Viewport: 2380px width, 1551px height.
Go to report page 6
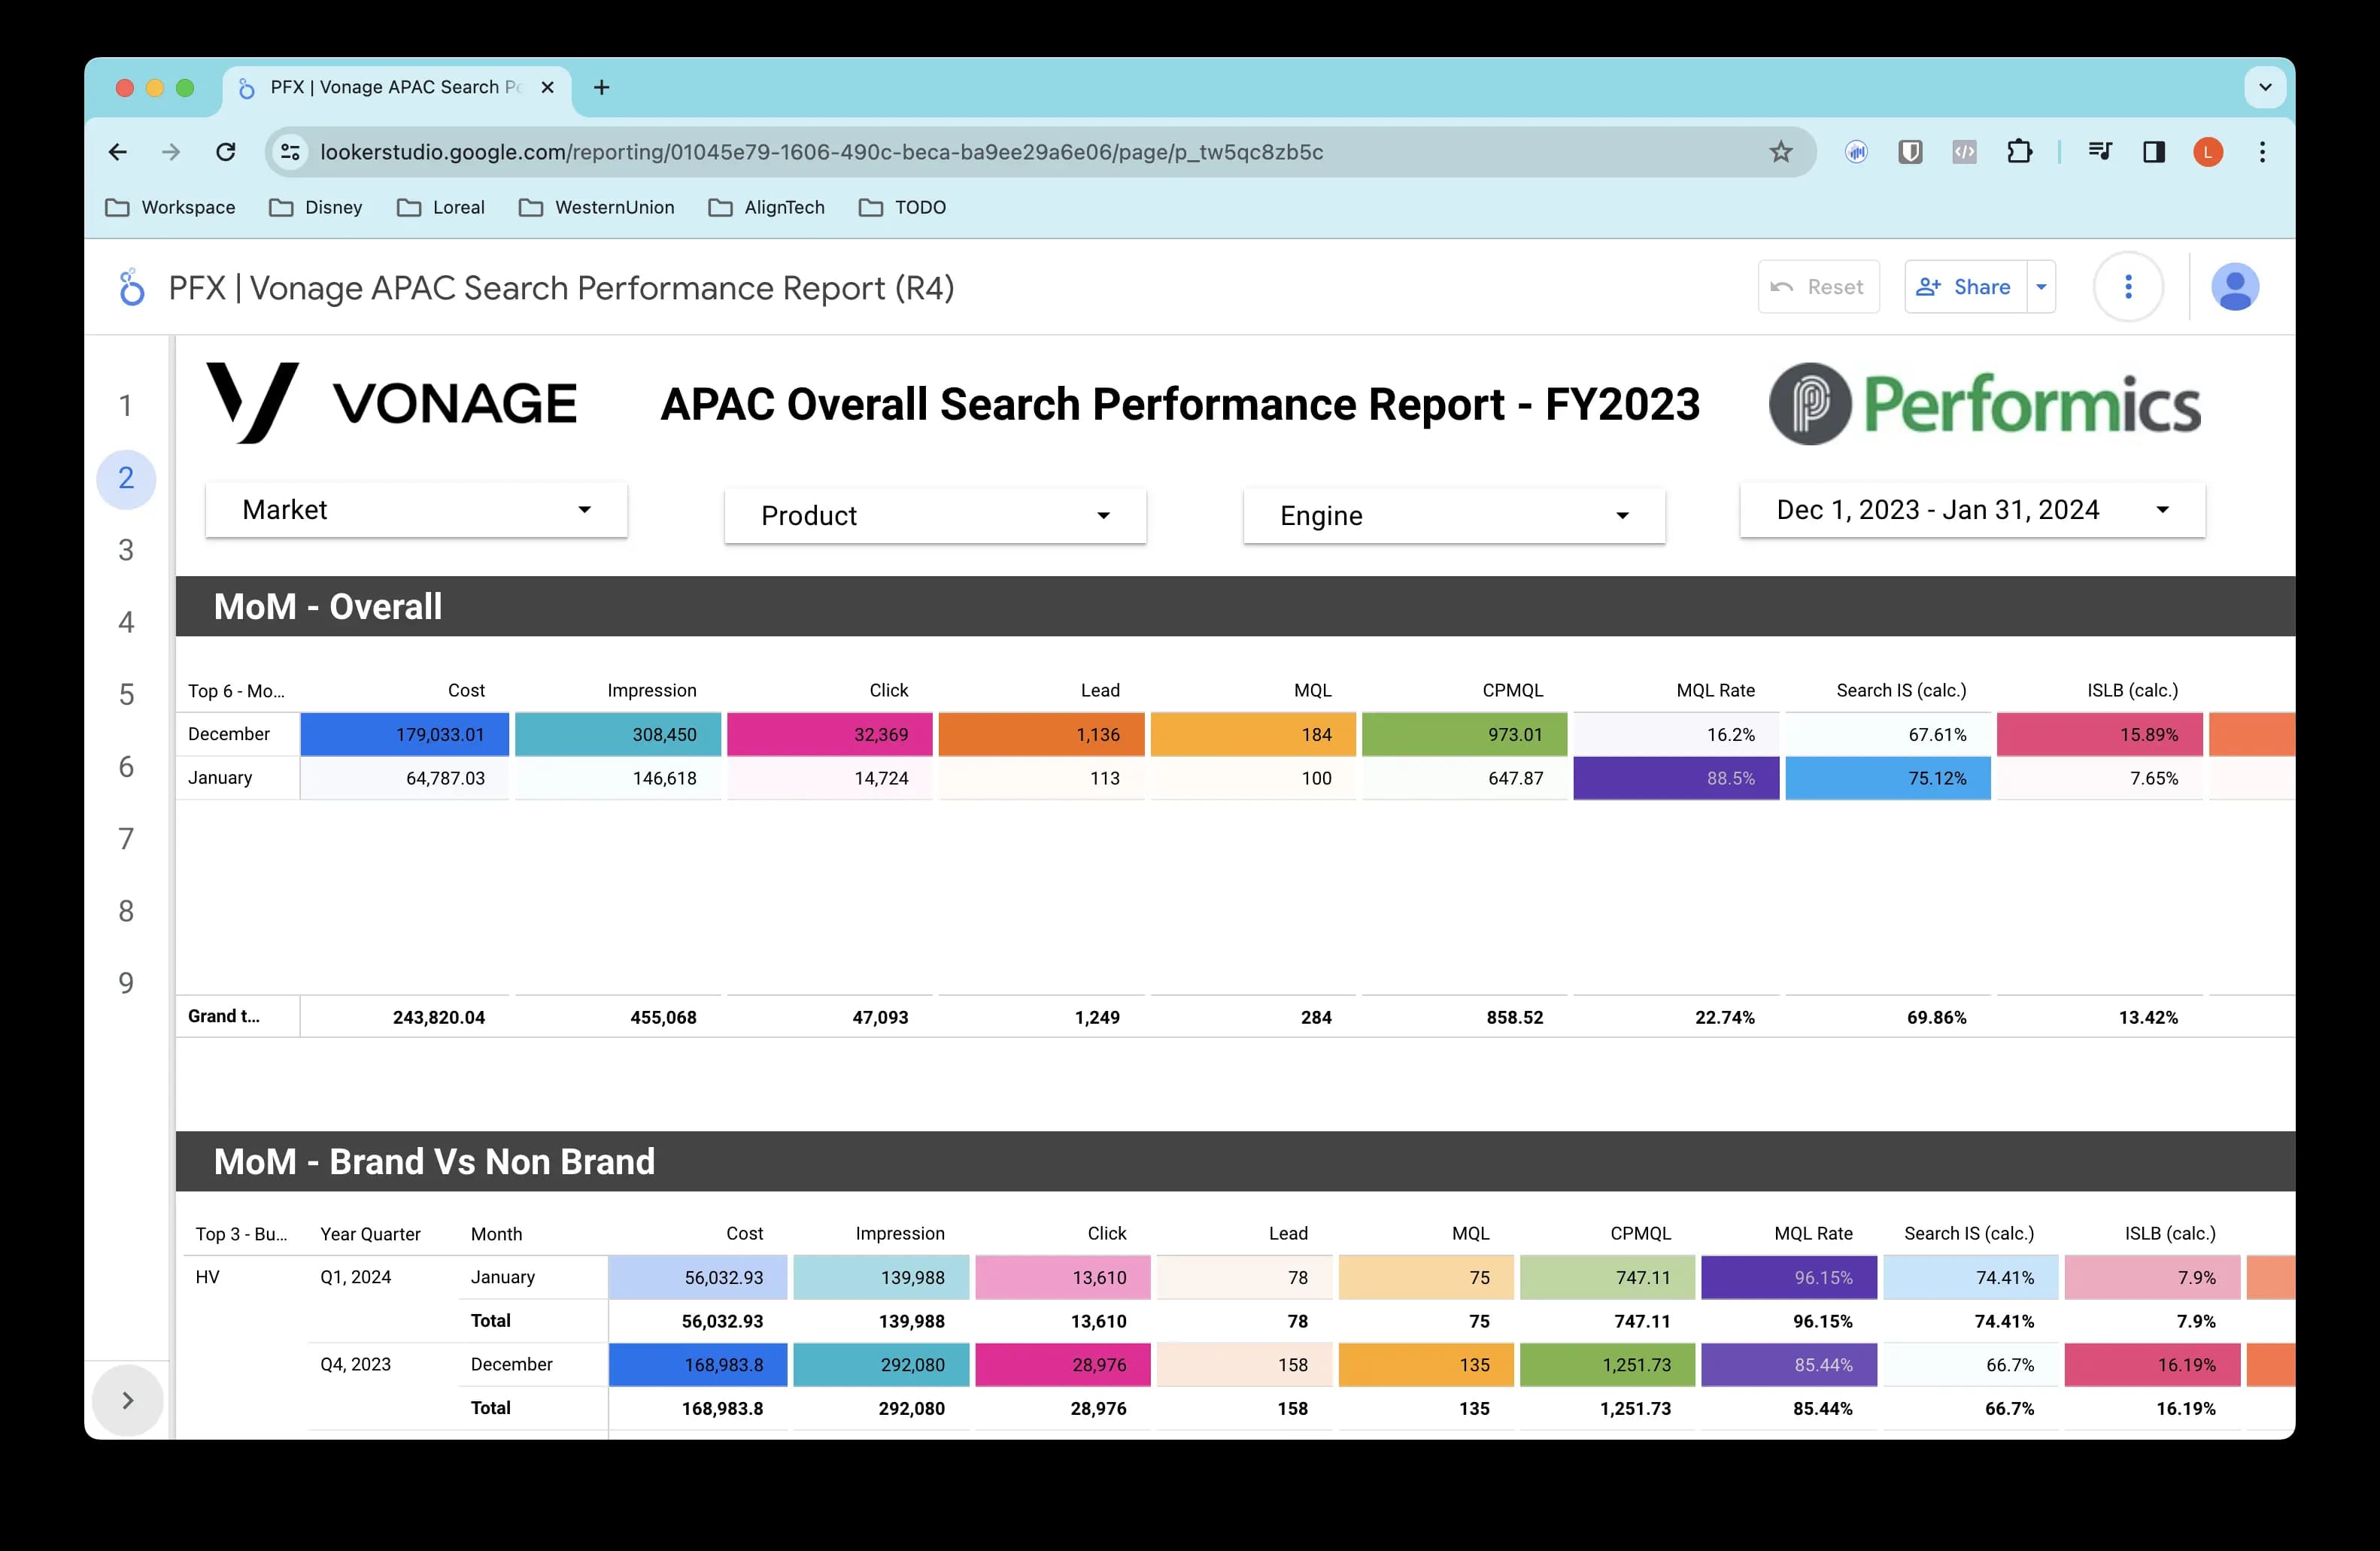tap(126, 767)
